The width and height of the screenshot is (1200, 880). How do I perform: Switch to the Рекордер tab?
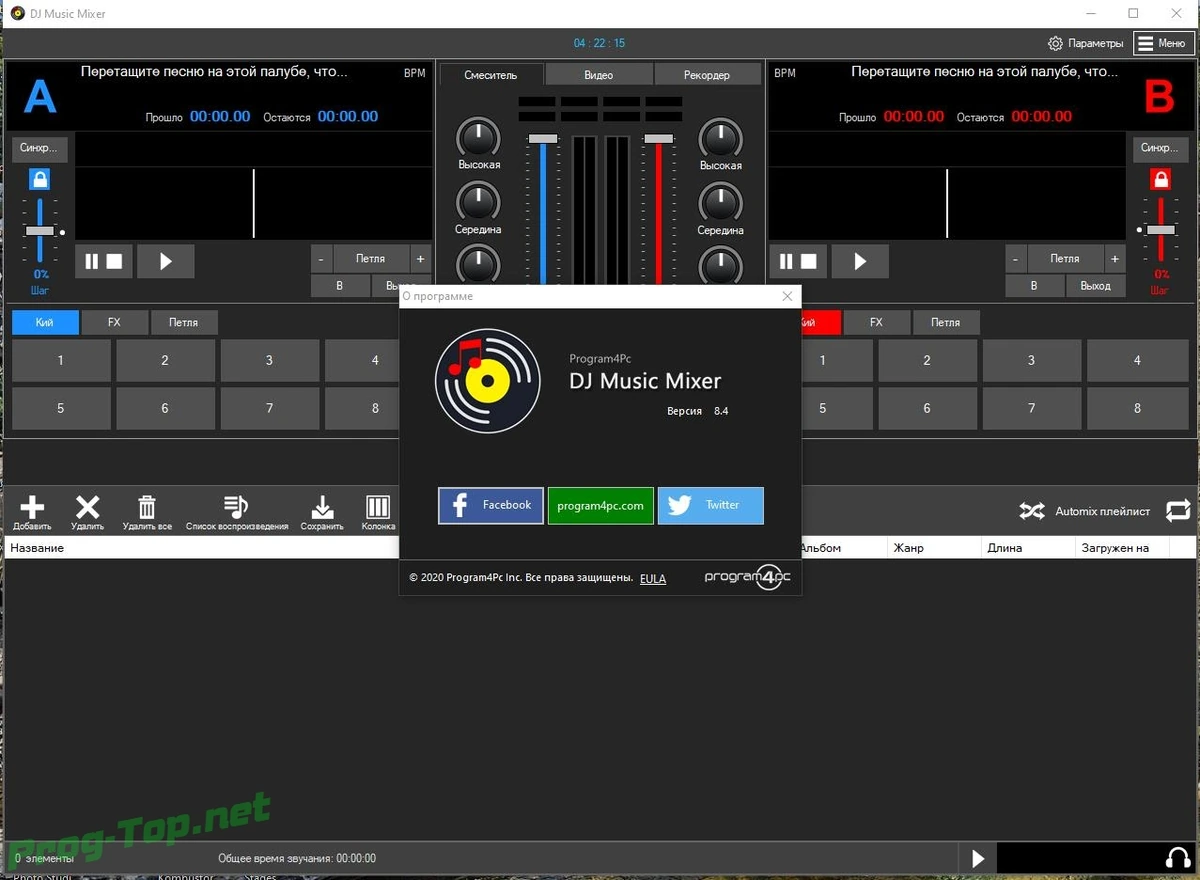(x=707, y=75)
